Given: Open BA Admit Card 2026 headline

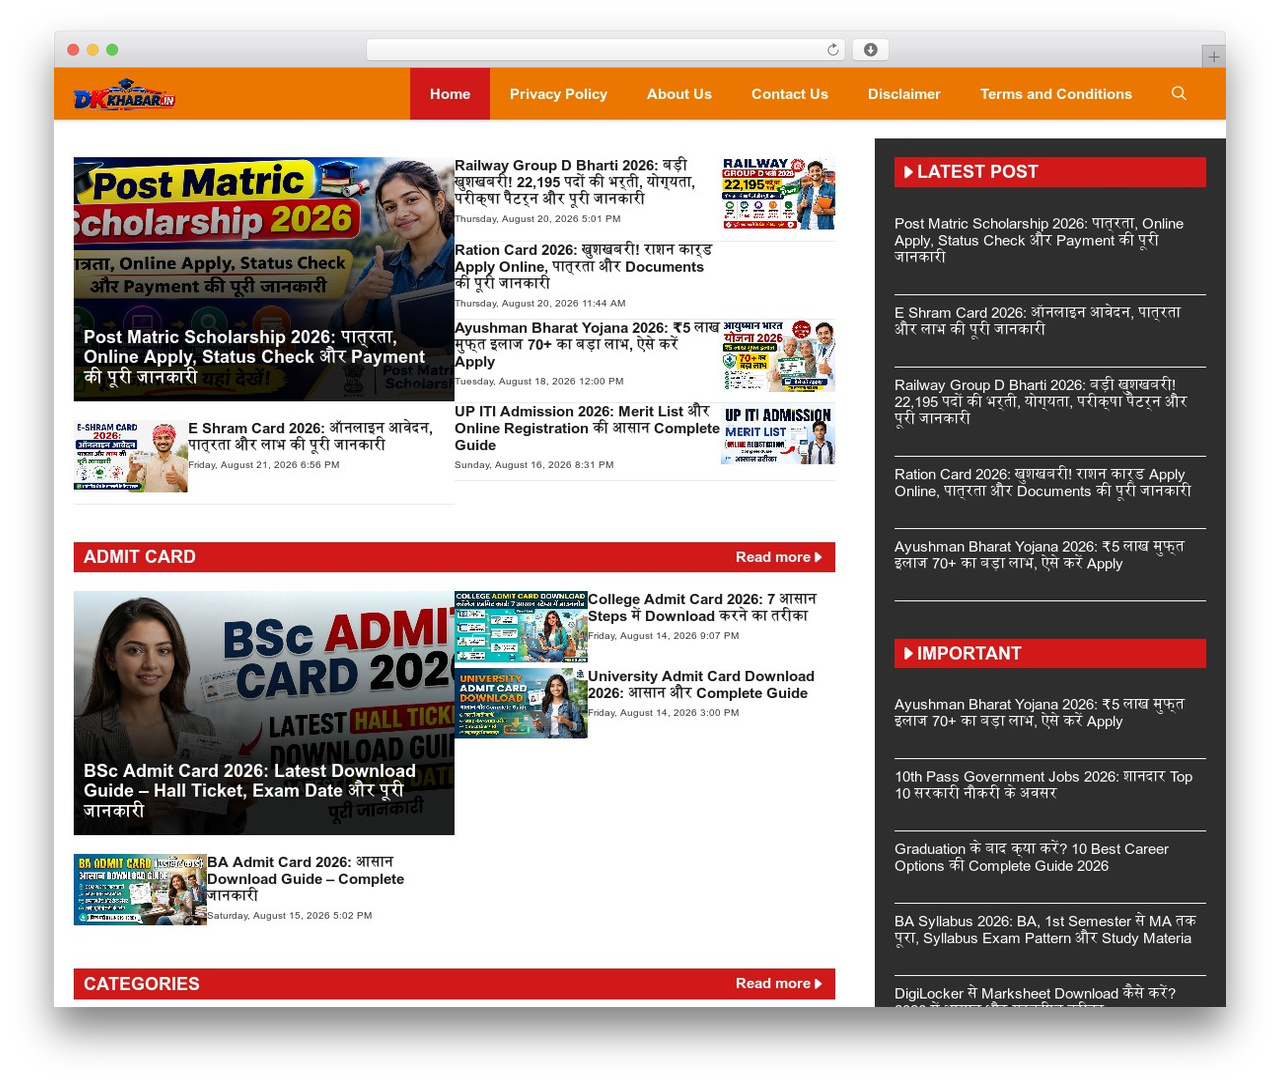Looking at the screenshot, I should click(305, 878).
